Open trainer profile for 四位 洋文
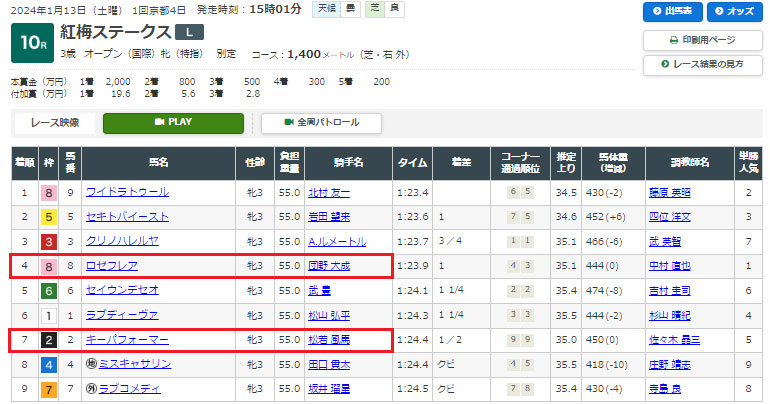 coord(671,216)
